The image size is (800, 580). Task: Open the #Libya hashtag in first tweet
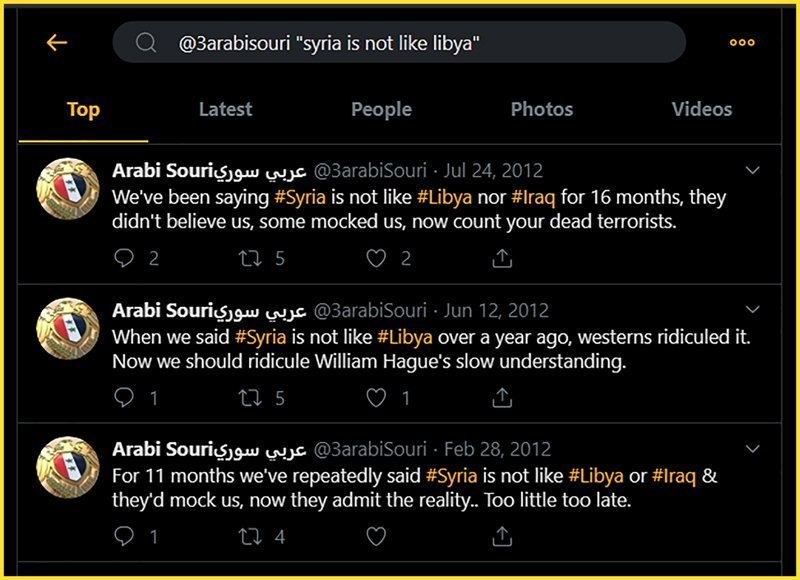444,197
